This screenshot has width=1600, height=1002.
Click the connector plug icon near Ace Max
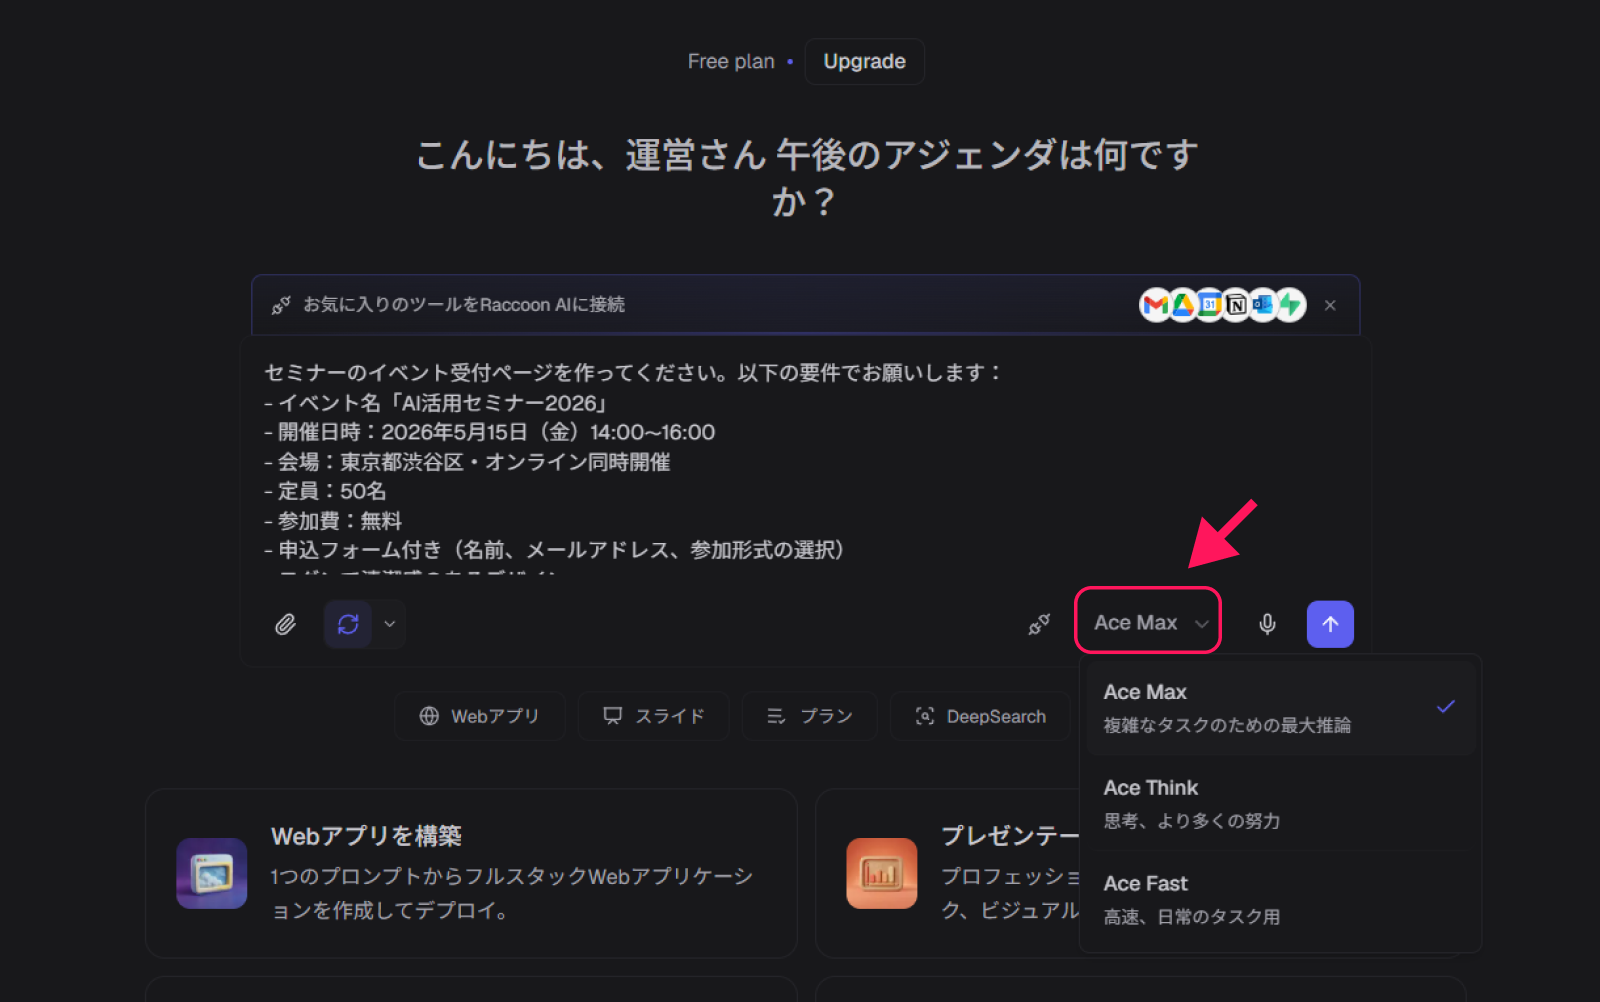click(x=1039, y=624)
